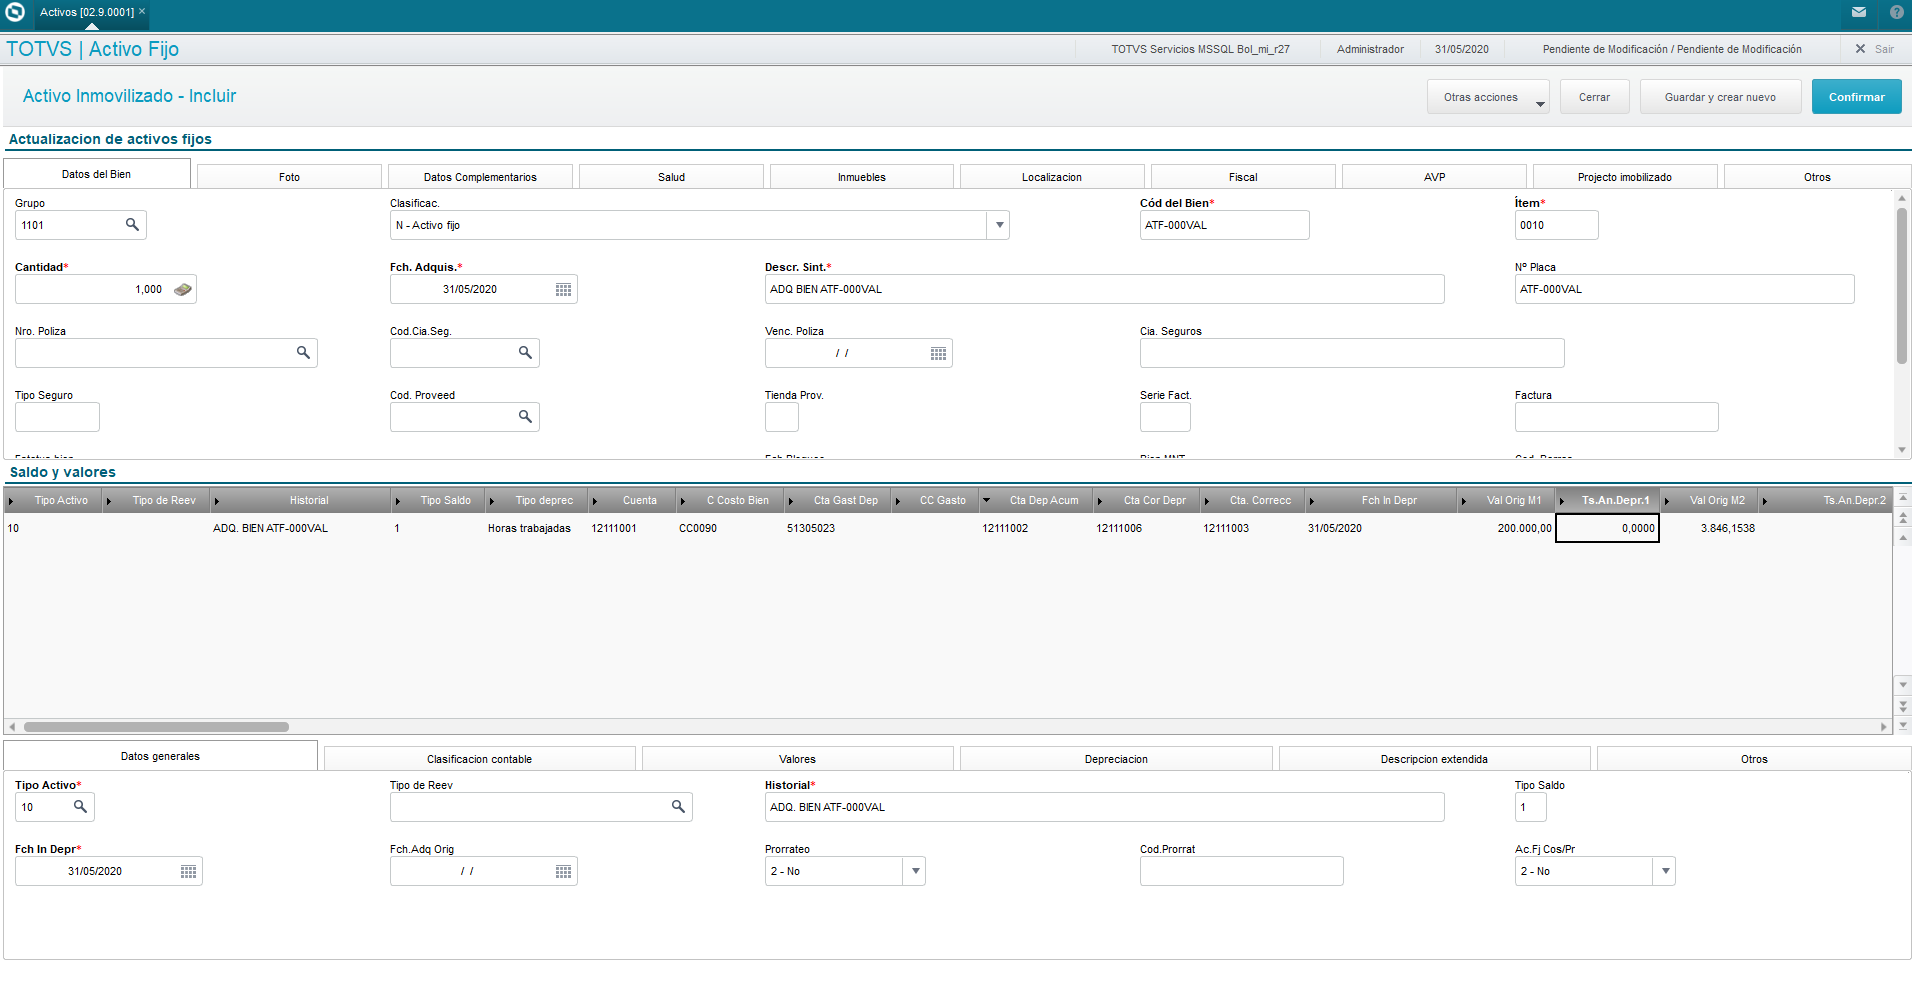Expand the Clasificac. dropdown

click(999, 225)
